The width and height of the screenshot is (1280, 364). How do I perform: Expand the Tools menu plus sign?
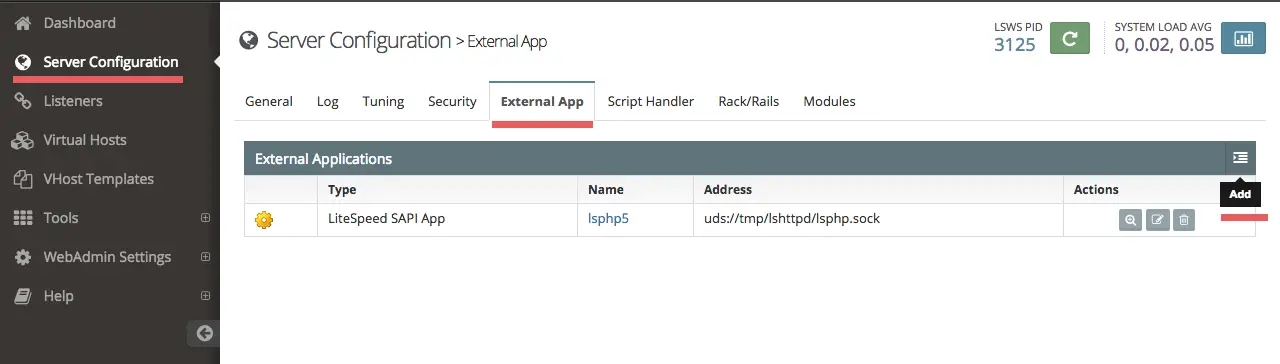point(205,218)
